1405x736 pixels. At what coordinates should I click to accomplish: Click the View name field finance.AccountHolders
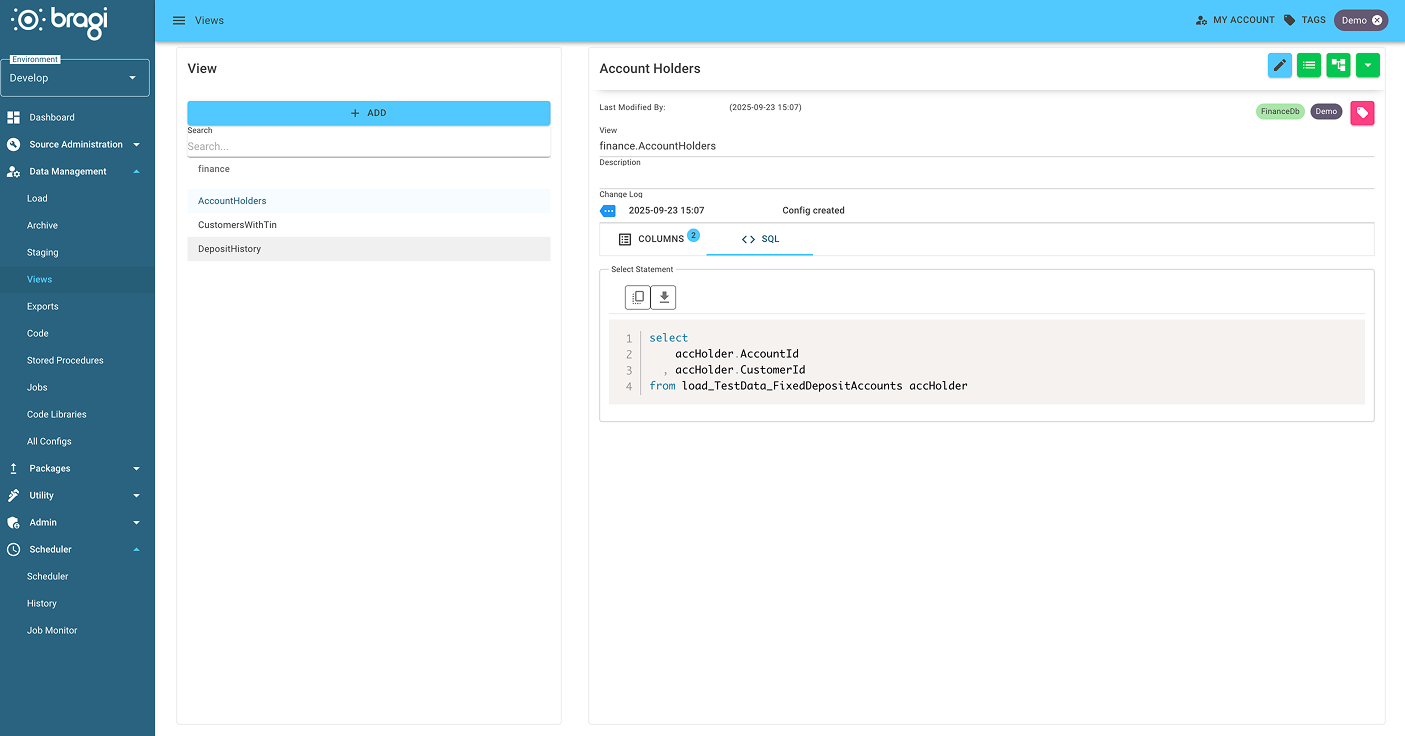[987, 146]
